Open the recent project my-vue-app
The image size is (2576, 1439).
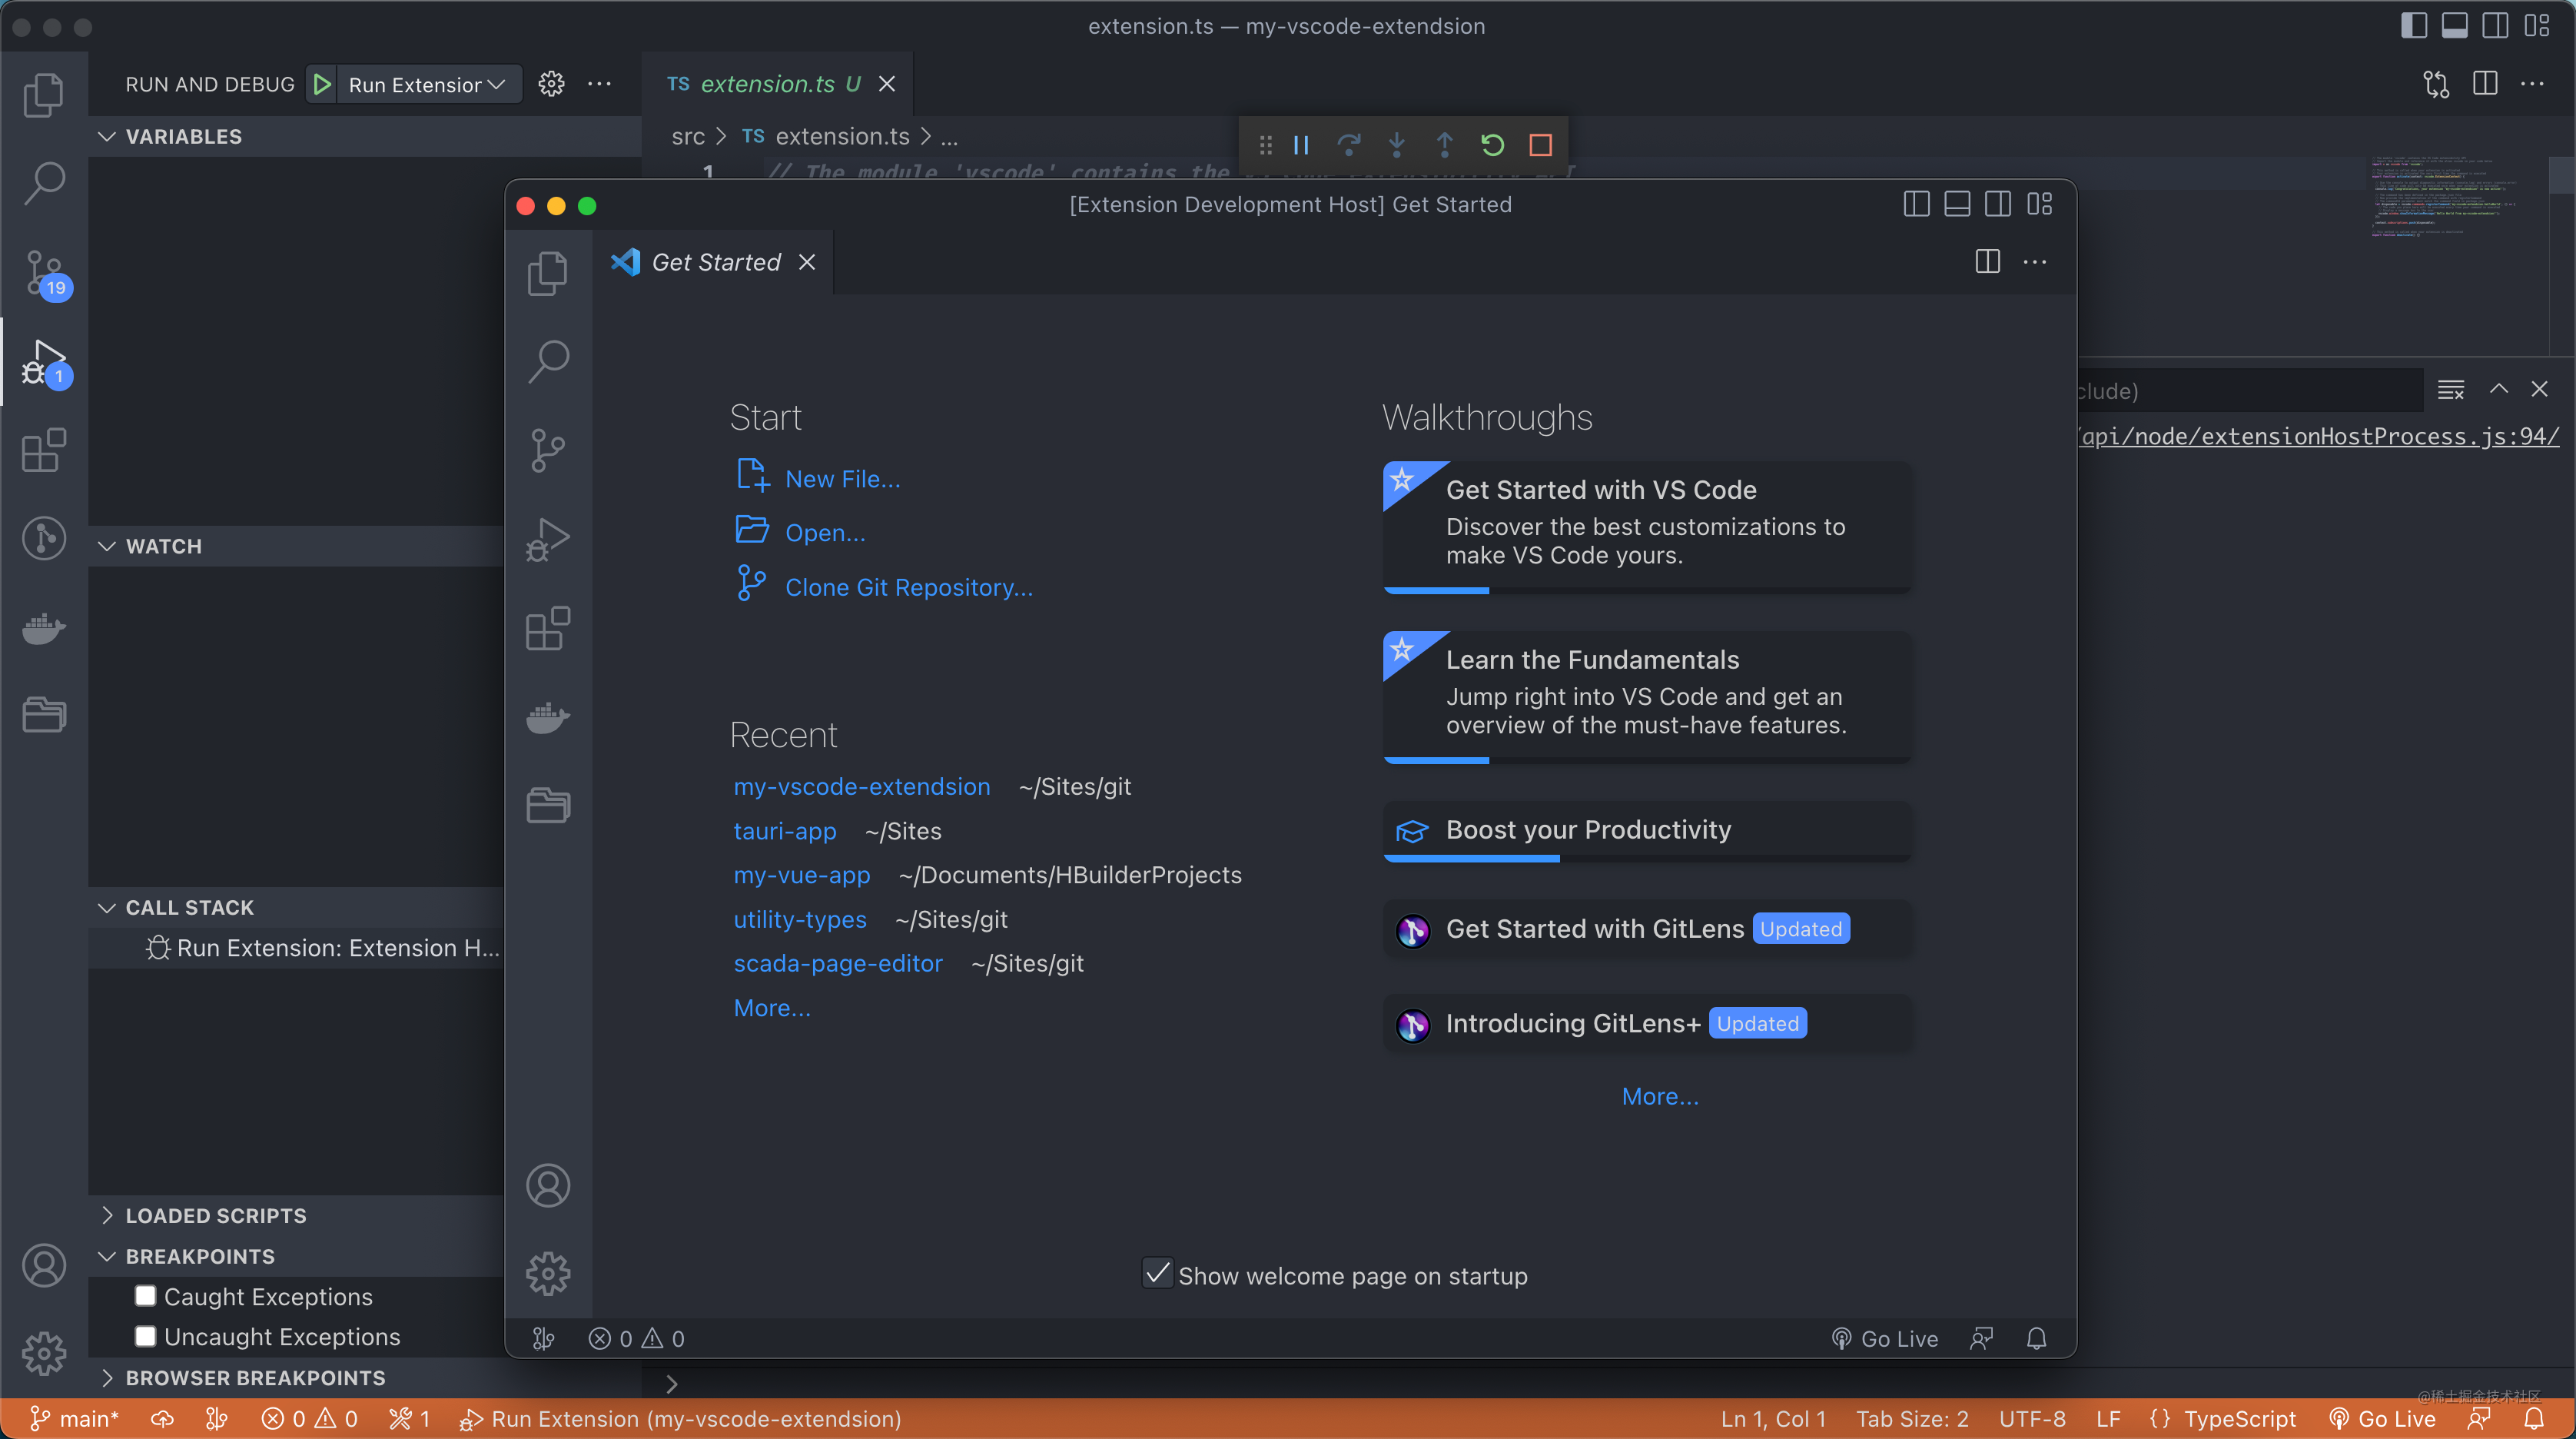(801, 875)
